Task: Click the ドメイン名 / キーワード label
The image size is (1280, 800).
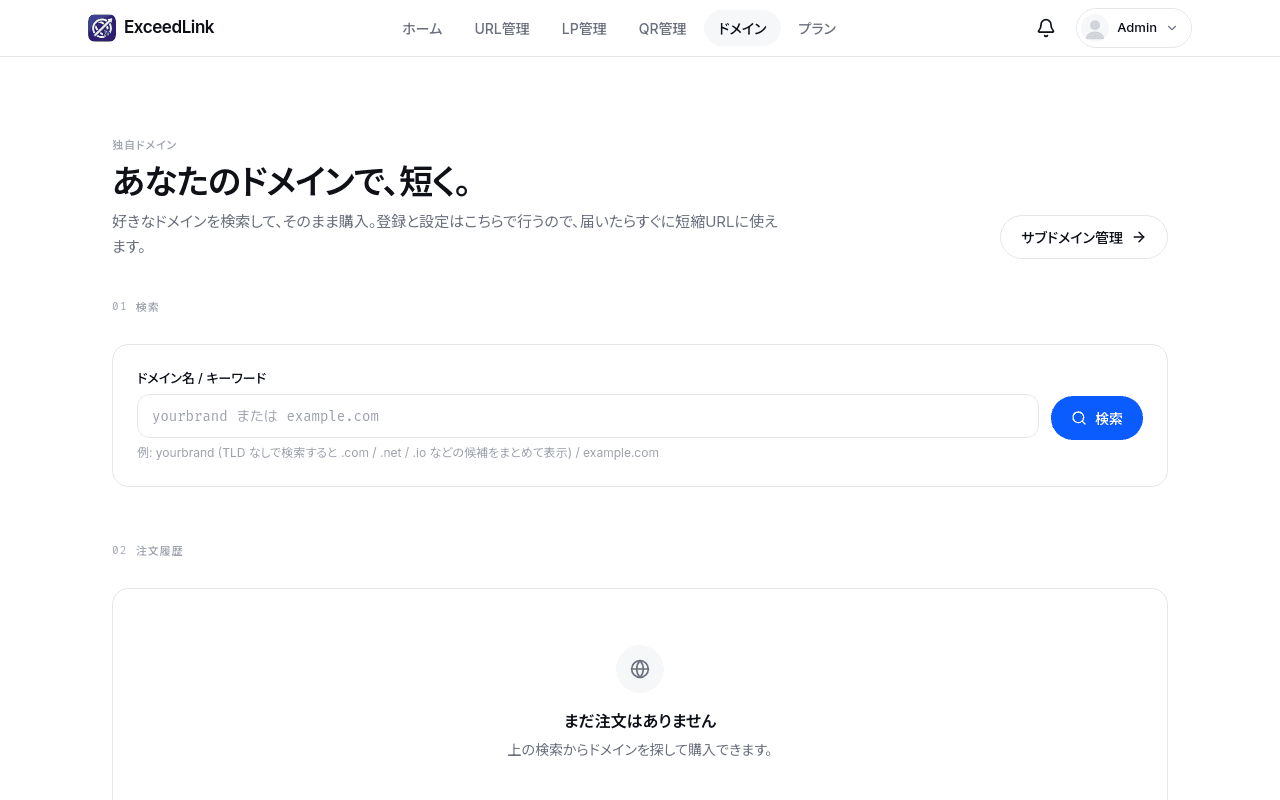Action: click(201, 378)
